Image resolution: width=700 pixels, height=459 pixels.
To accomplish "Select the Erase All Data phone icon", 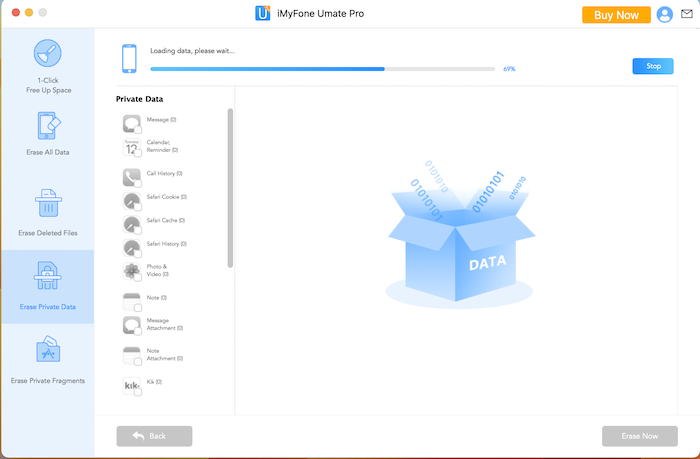I will pyautogui.click(x=48, y=126).
